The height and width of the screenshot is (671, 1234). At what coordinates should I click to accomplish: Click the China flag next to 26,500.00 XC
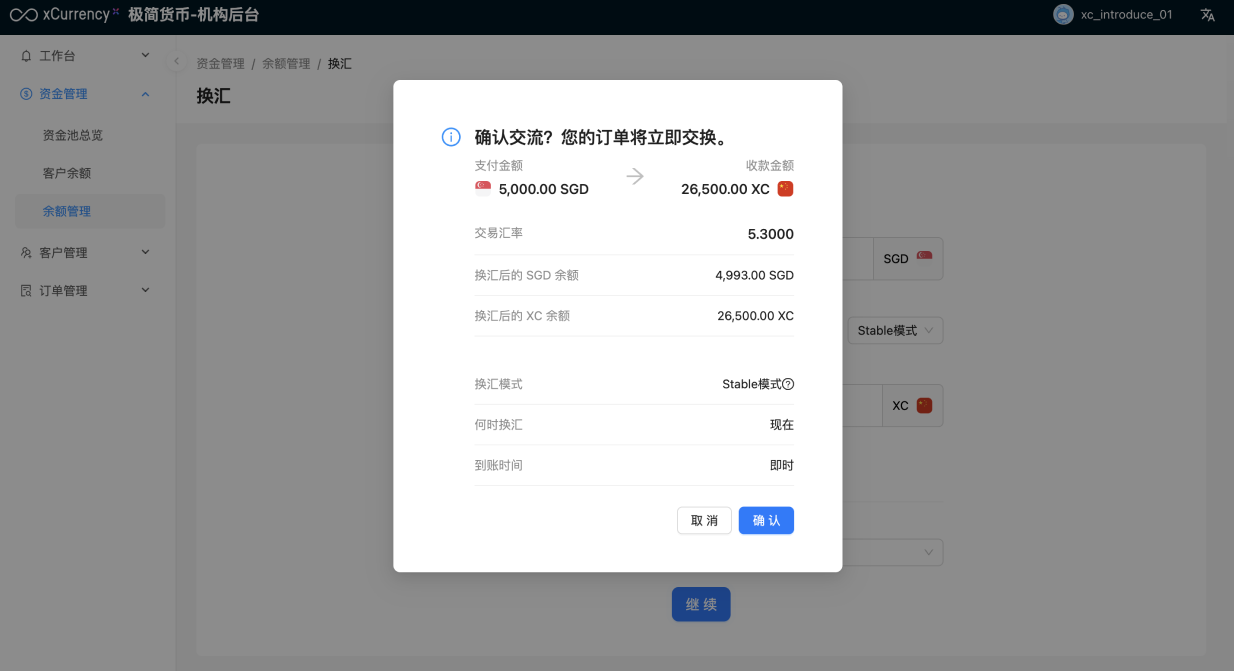coord(785,189)
